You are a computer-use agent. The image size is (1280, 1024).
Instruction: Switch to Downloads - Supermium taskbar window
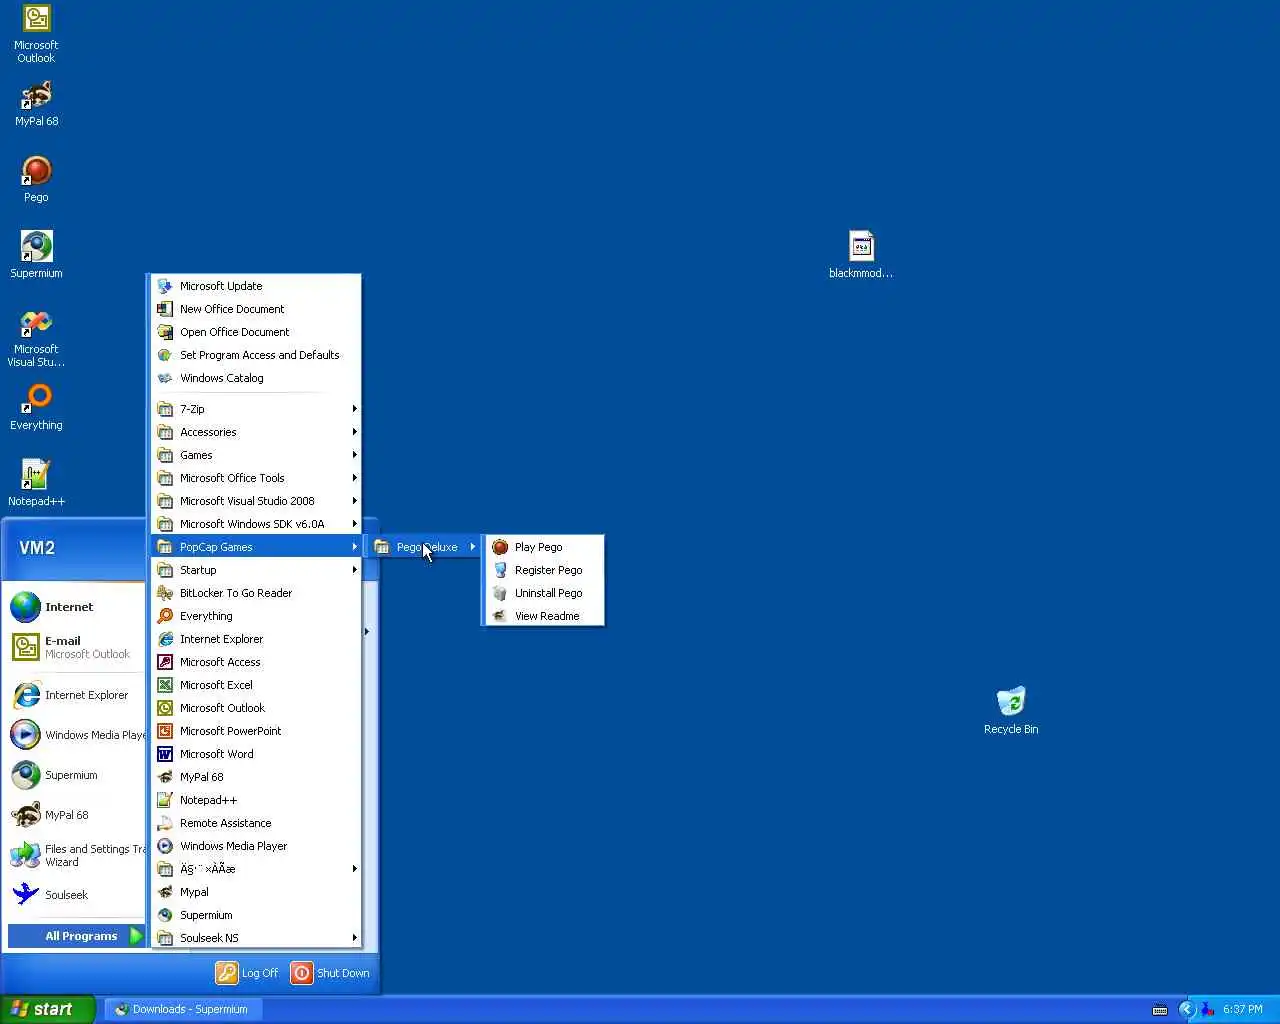pos(183,1009)
